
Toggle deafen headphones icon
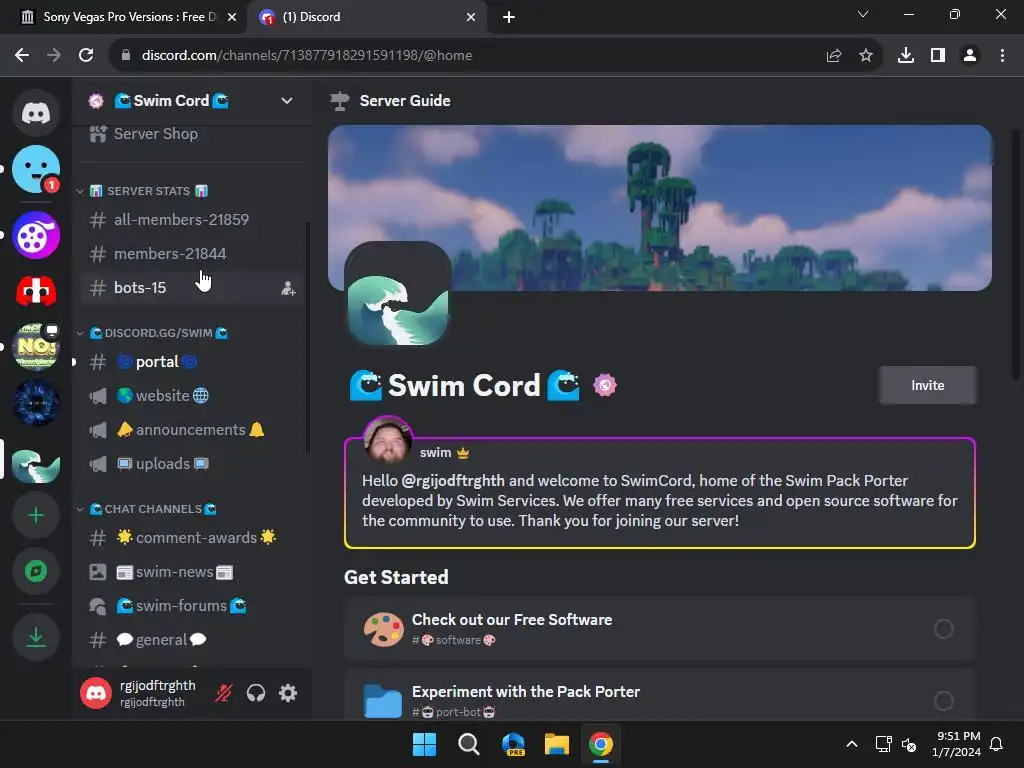[x=256, y=693]
